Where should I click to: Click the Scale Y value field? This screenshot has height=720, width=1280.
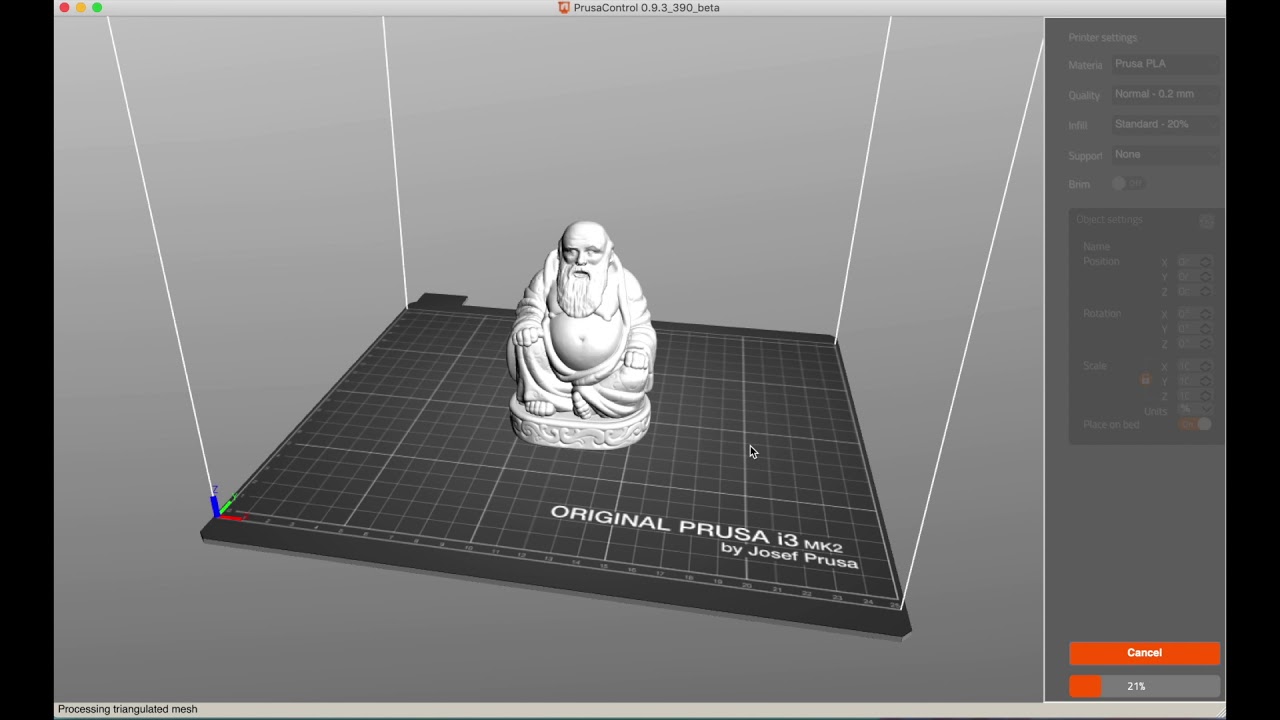click(1194, 382)
